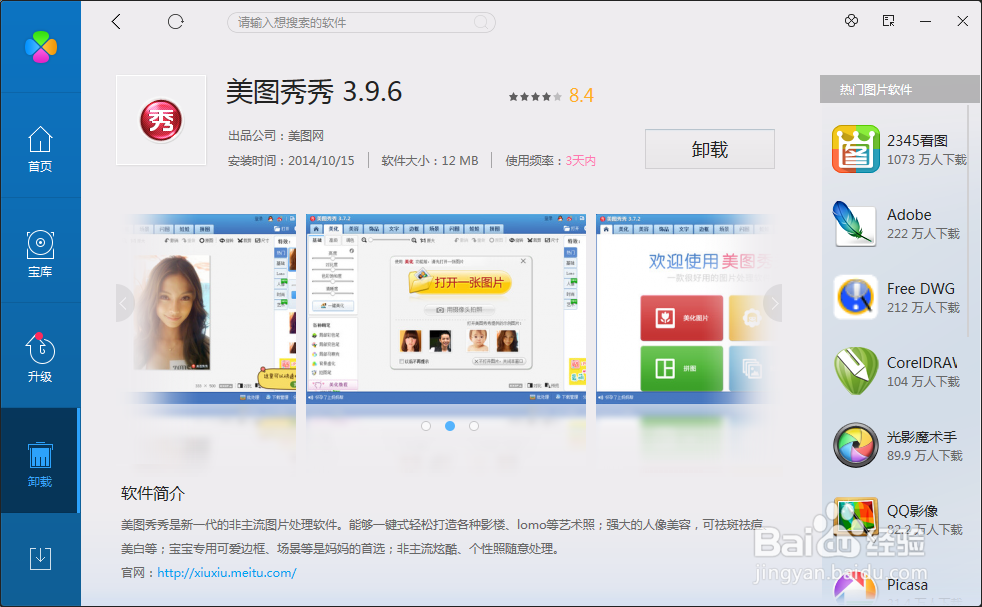This screenshot has width=982, height=607.
Task: Go back with the left arrow
Action: [x=116, y=22]
